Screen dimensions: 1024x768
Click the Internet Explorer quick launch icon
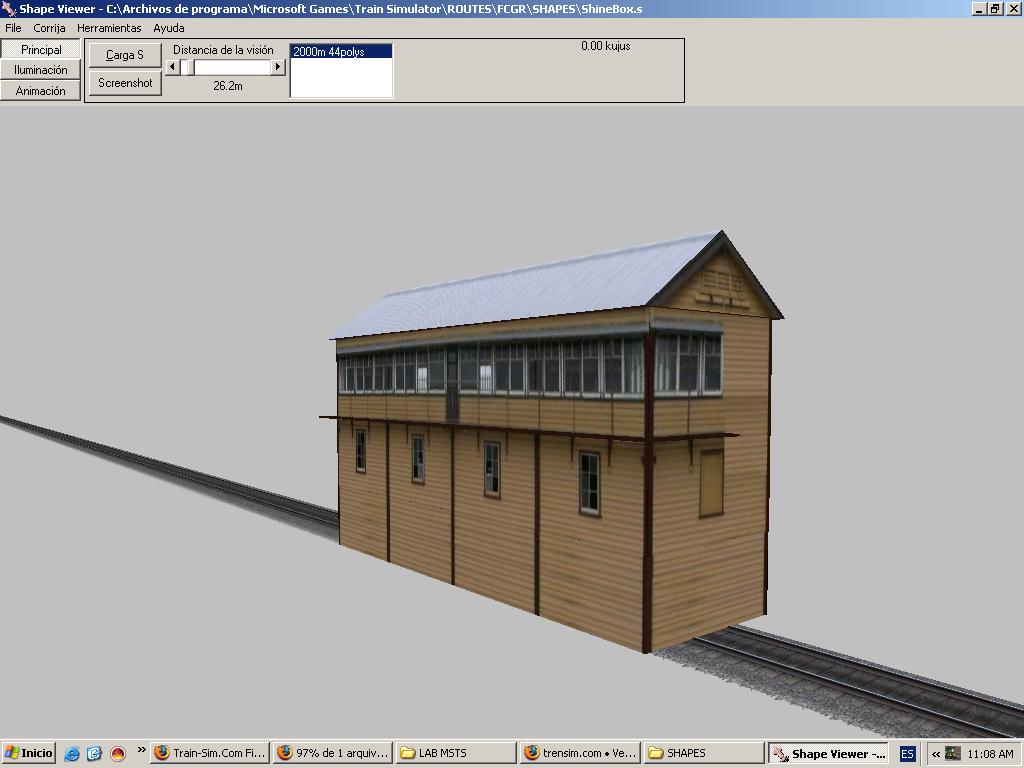[71, 753]
